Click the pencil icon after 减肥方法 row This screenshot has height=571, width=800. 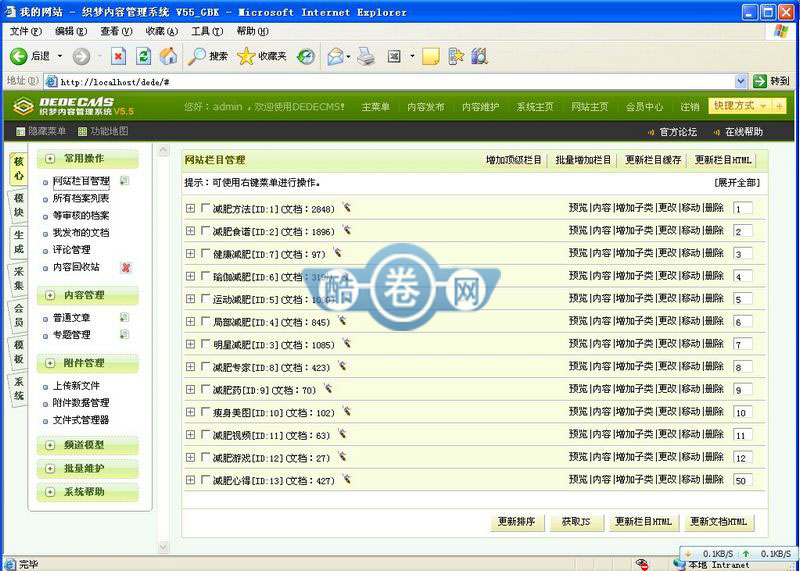pyautogui.click(x=347, y=207)
